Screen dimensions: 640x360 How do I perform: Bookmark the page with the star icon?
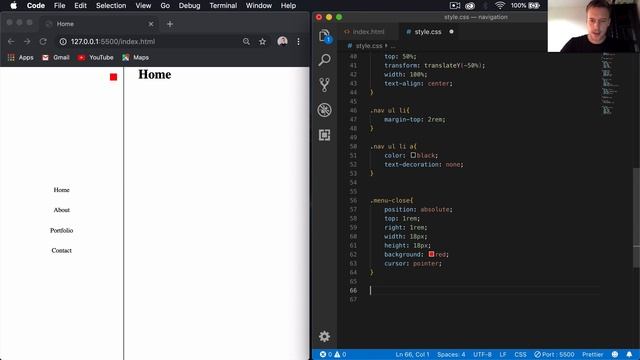click(262, 42)
